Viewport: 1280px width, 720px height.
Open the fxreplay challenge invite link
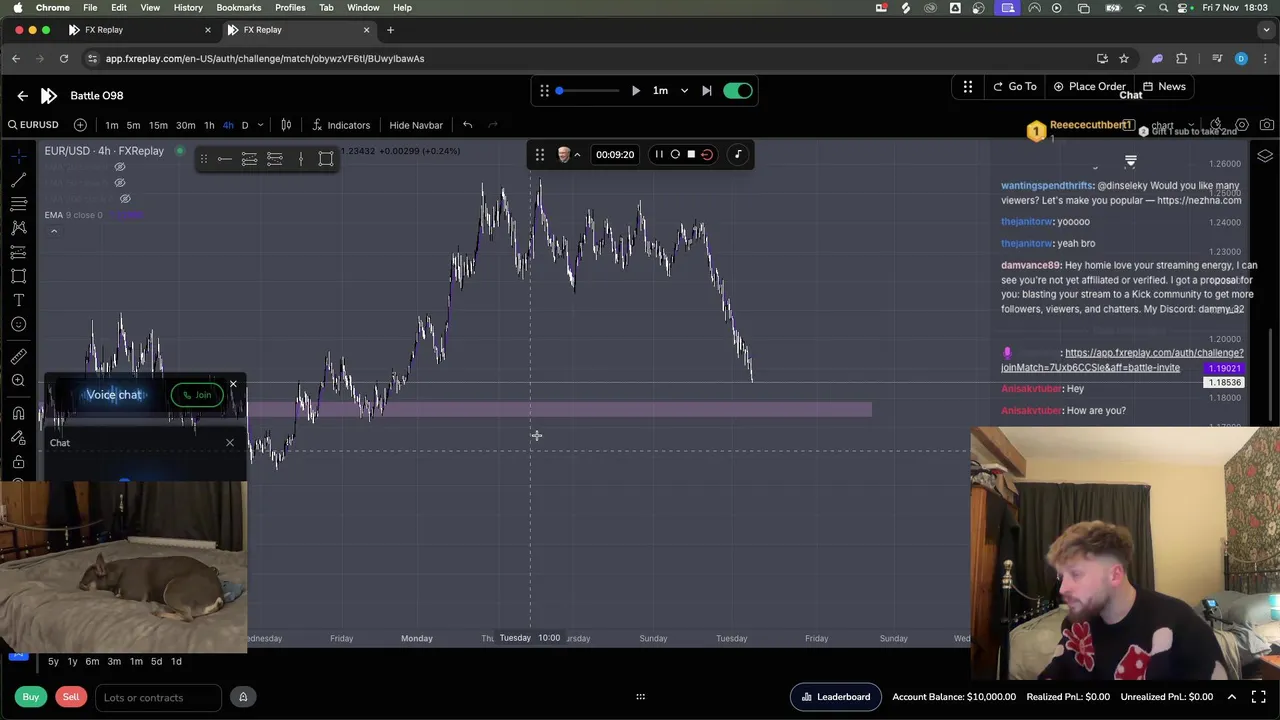point(1122,360)
